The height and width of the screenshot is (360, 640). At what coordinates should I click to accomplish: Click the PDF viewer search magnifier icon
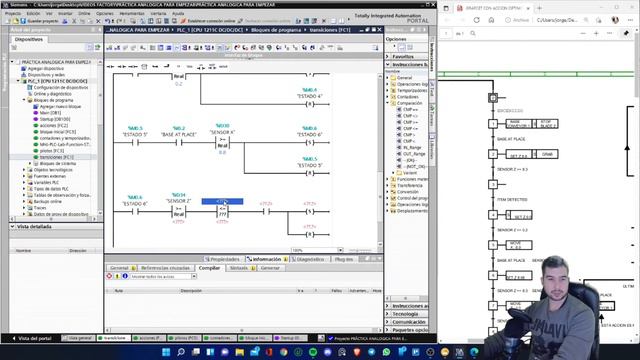tap(473, 33)
